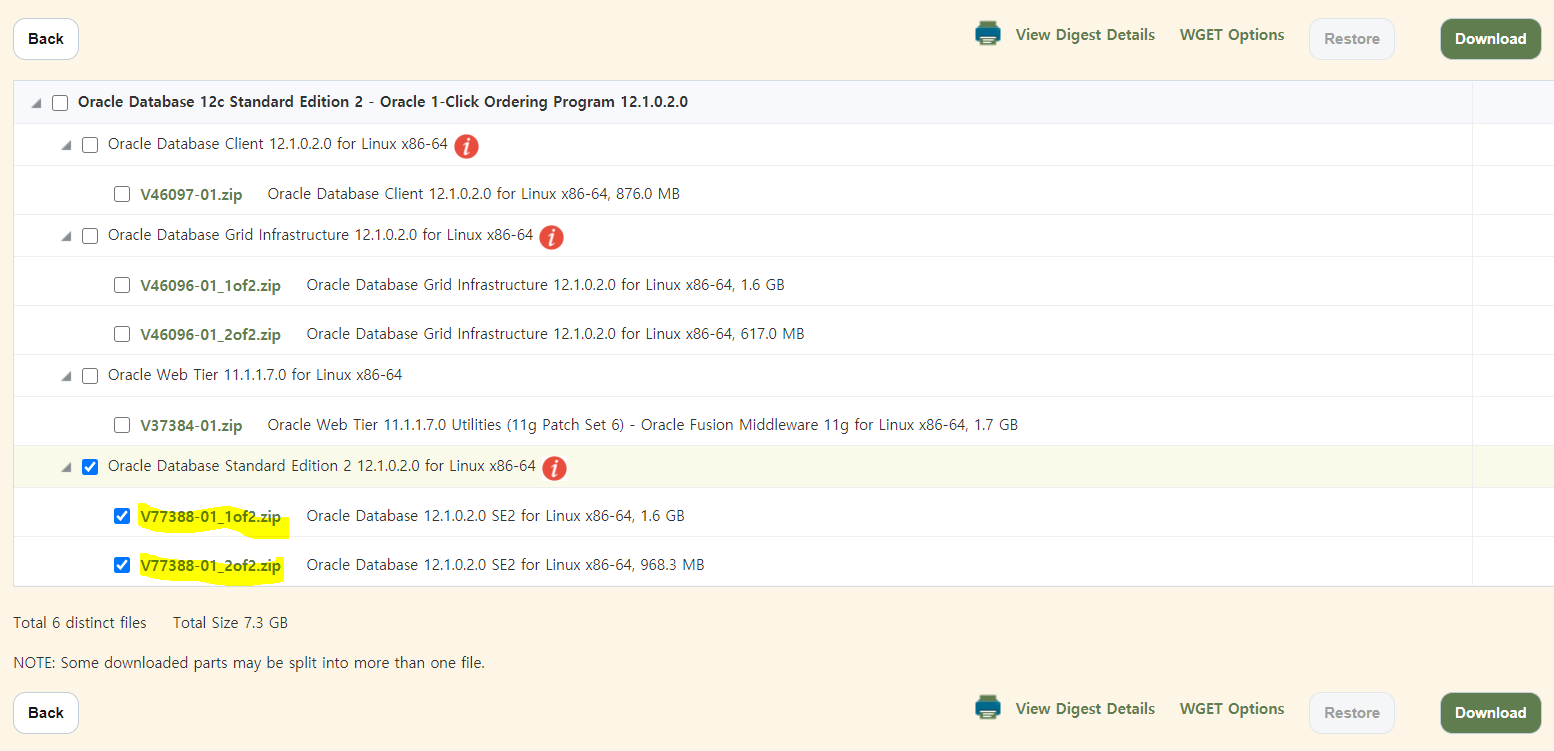Click the bottom Back button

[46, 713]
